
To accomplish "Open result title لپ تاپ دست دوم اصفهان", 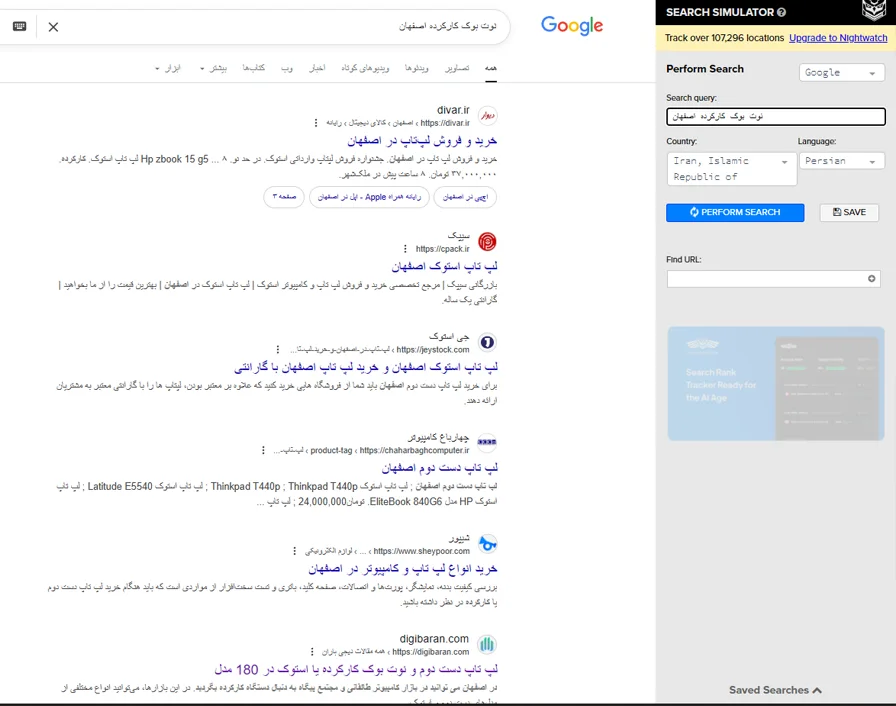I will pos(439,468).
